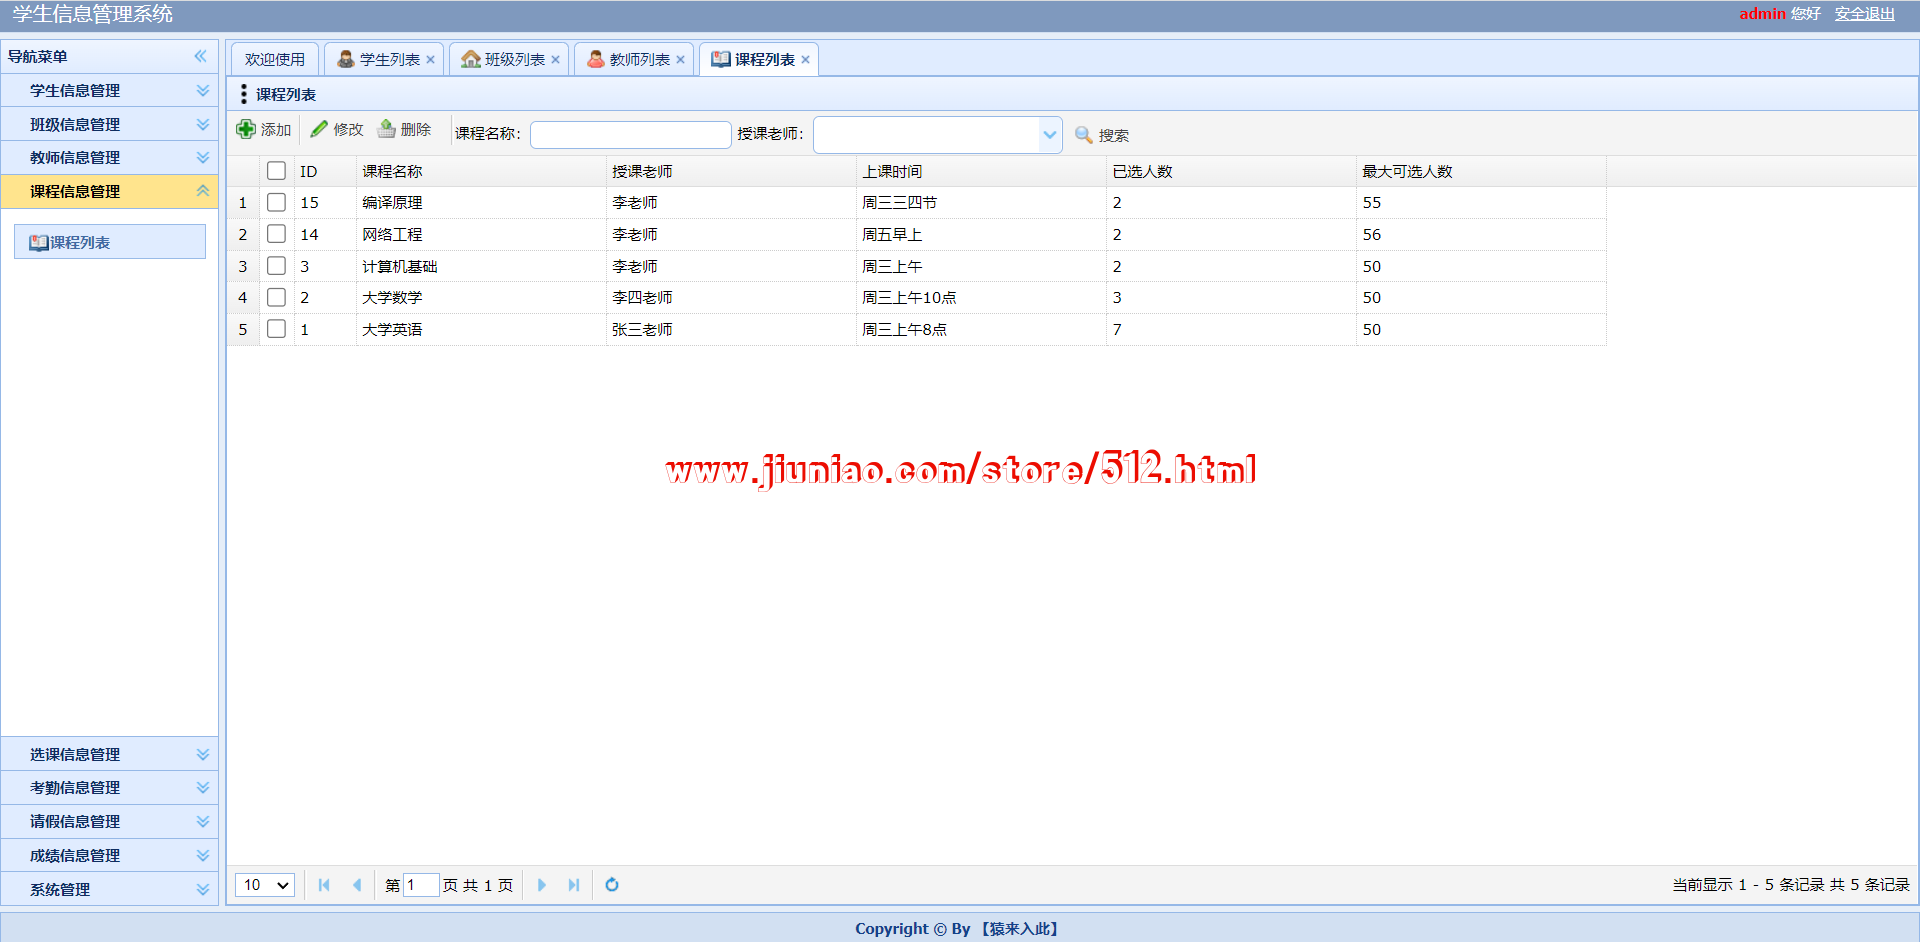Screen dimensions: 1920x942
Task: Click the green add course icon
Action: pos(246,129)
